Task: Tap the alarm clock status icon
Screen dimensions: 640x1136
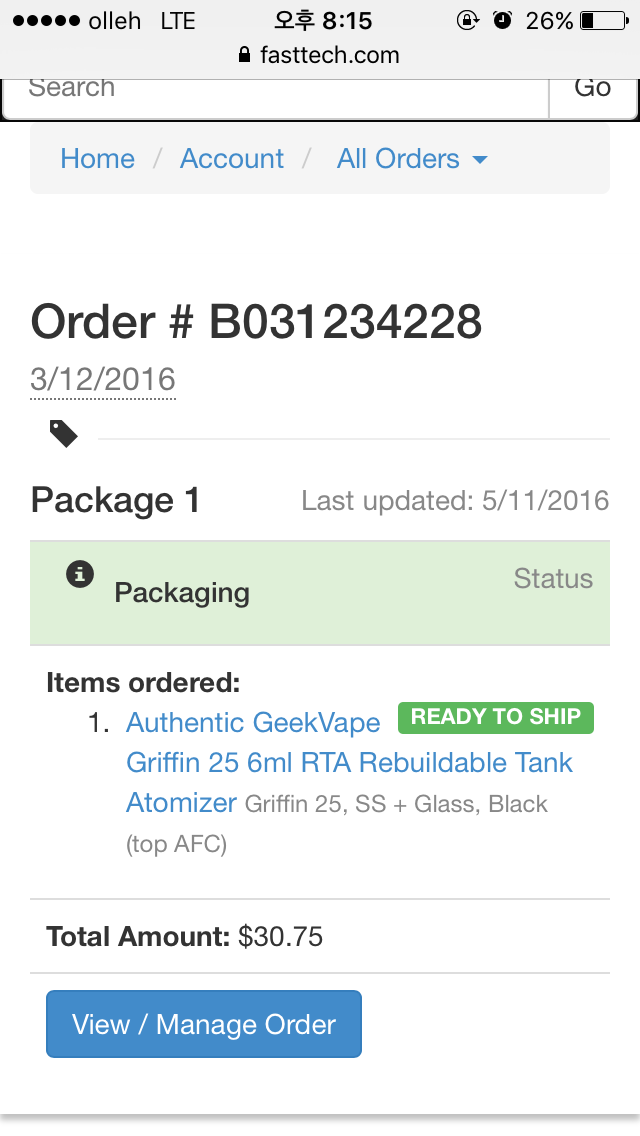Action: (x=503, y=20)
